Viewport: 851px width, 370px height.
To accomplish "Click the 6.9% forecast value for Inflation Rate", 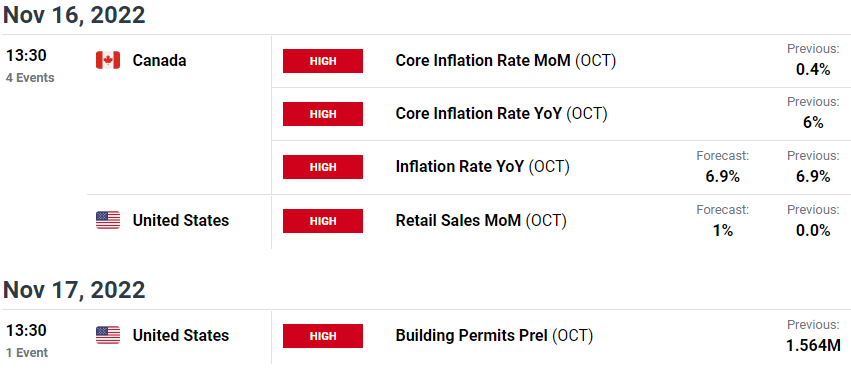I will click(722, 177).
